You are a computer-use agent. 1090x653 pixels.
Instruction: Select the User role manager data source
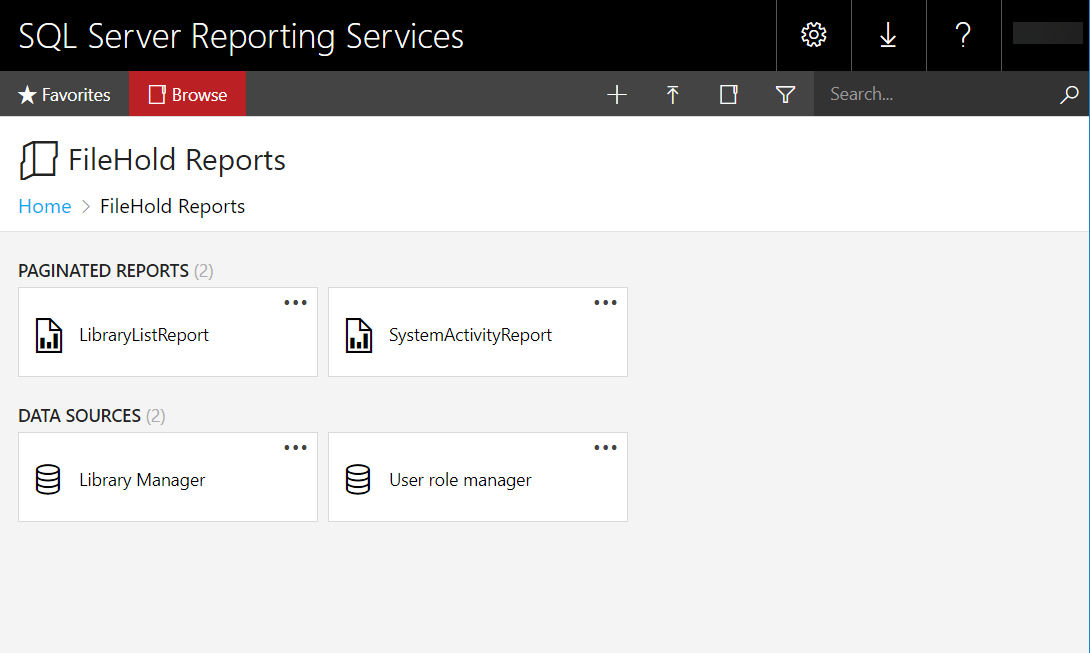coord(459,480)
